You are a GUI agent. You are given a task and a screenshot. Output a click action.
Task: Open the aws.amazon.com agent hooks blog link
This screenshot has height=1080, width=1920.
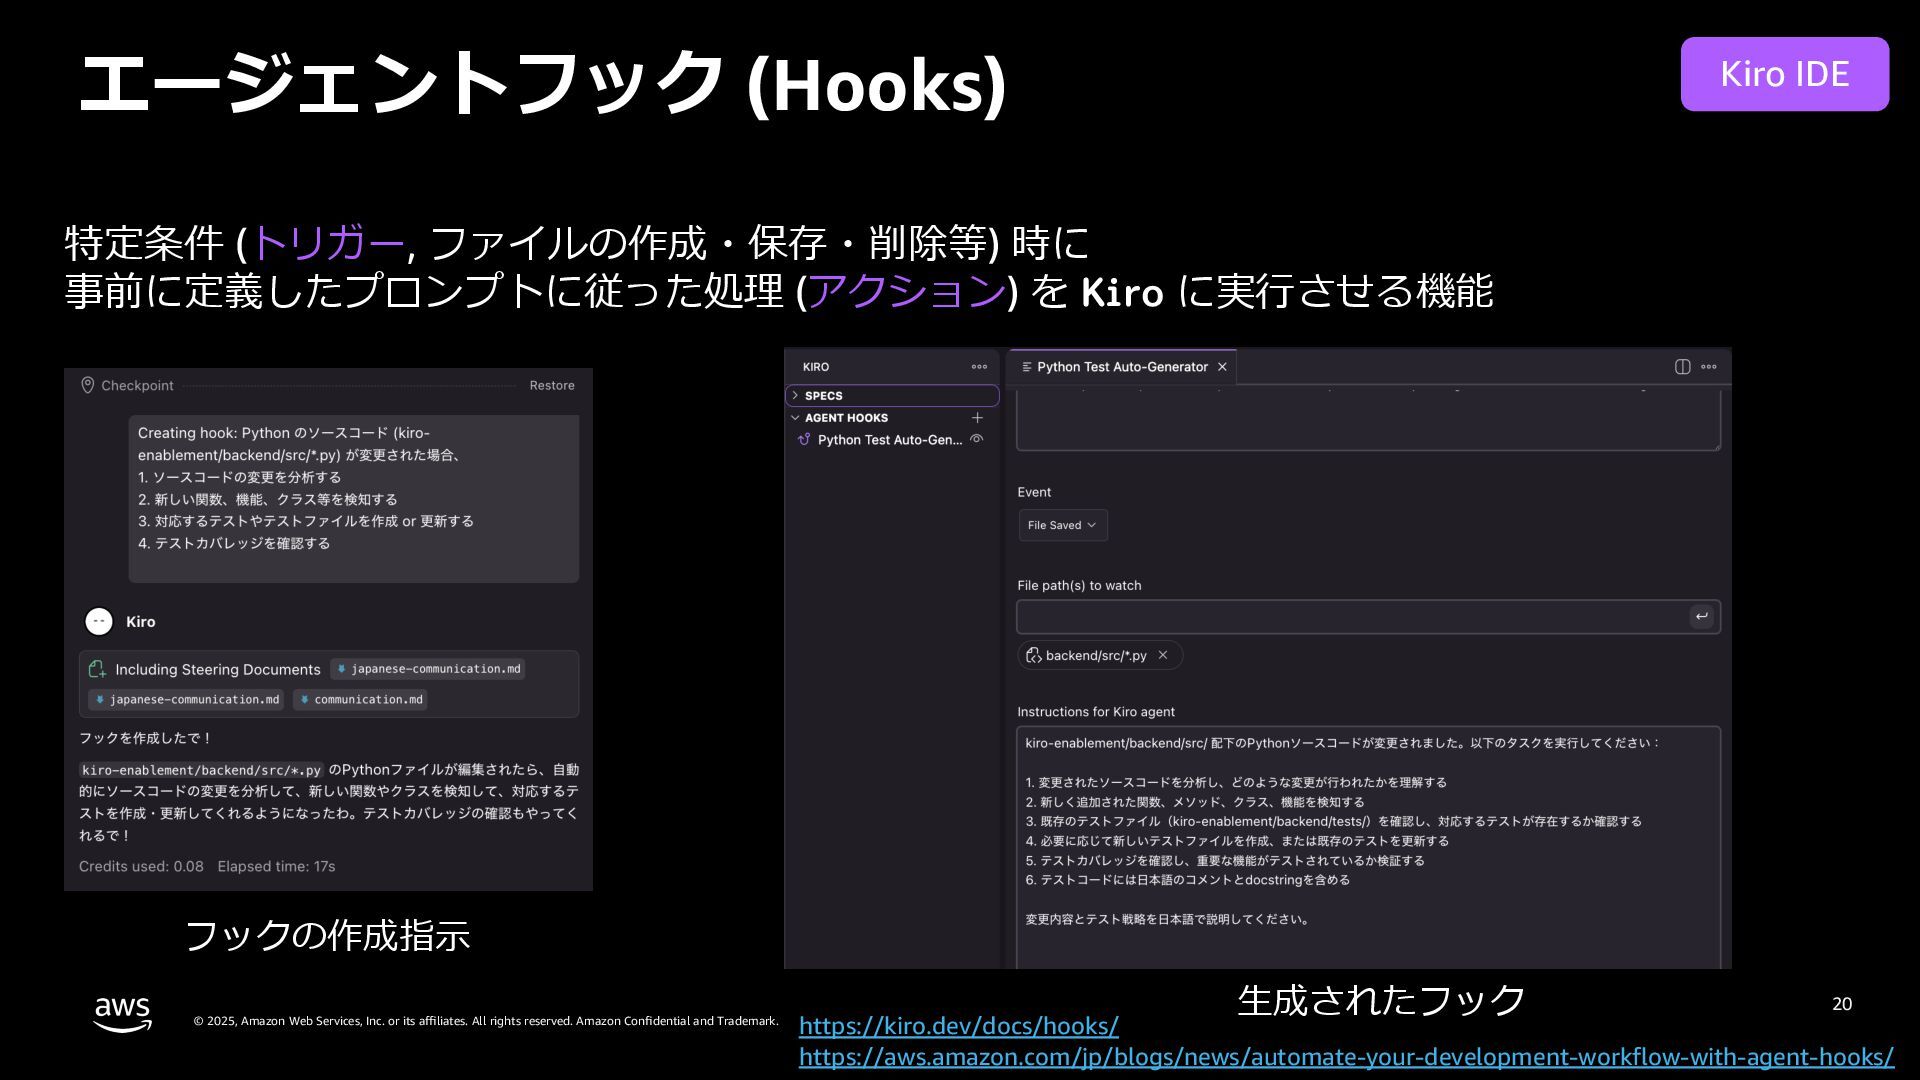click(x=1345, y=1057)
